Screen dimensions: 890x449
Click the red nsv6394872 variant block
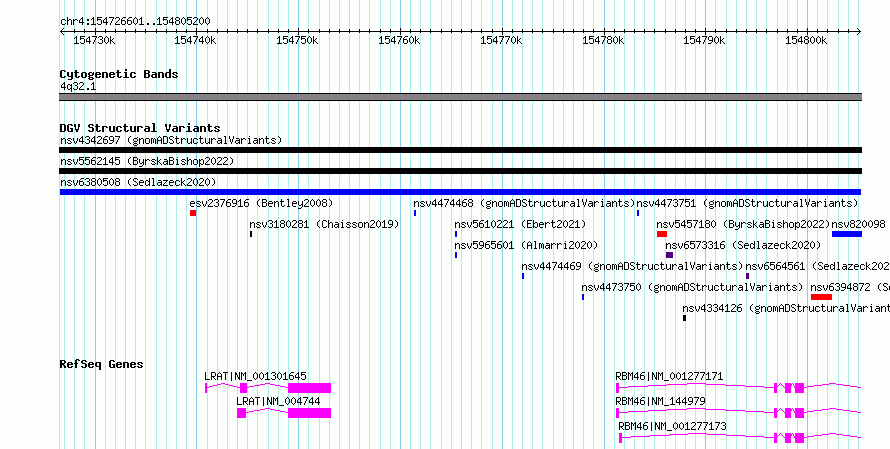point(821,297)
